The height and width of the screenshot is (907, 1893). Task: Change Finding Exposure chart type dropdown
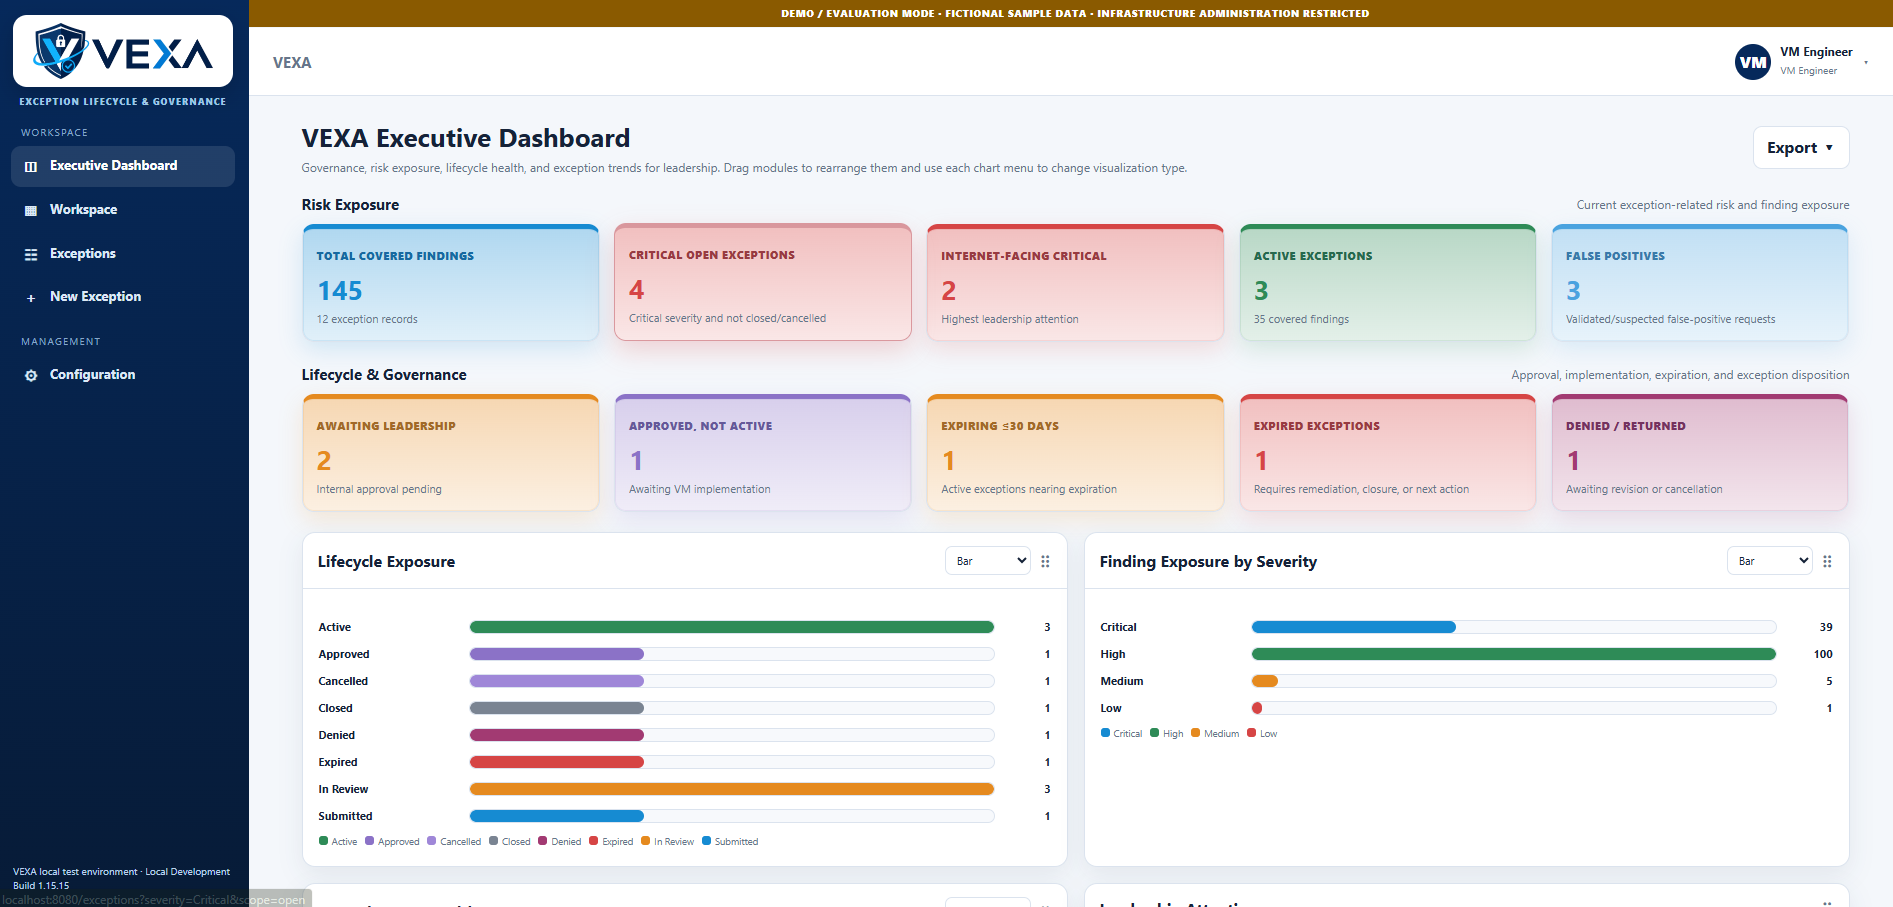click(x=1770, y=561)
